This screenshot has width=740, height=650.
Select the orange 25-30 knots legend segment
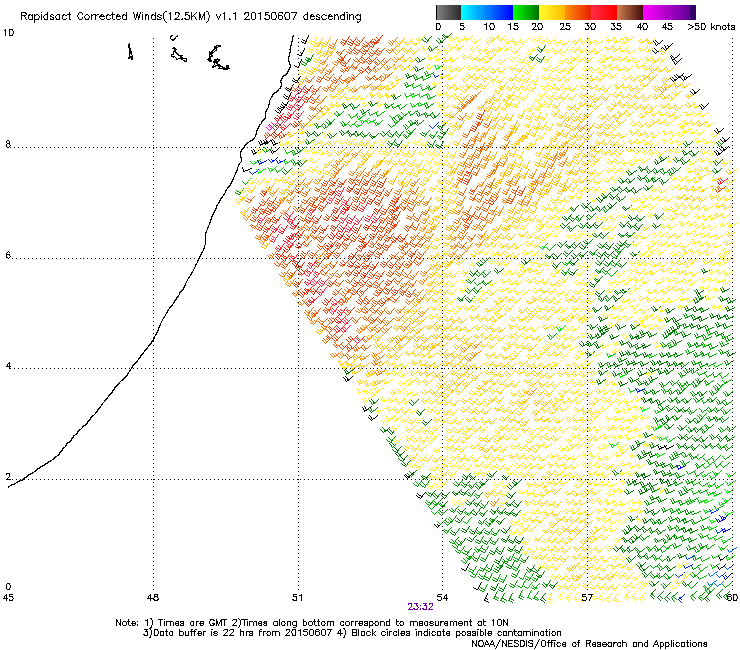[578, 12]
